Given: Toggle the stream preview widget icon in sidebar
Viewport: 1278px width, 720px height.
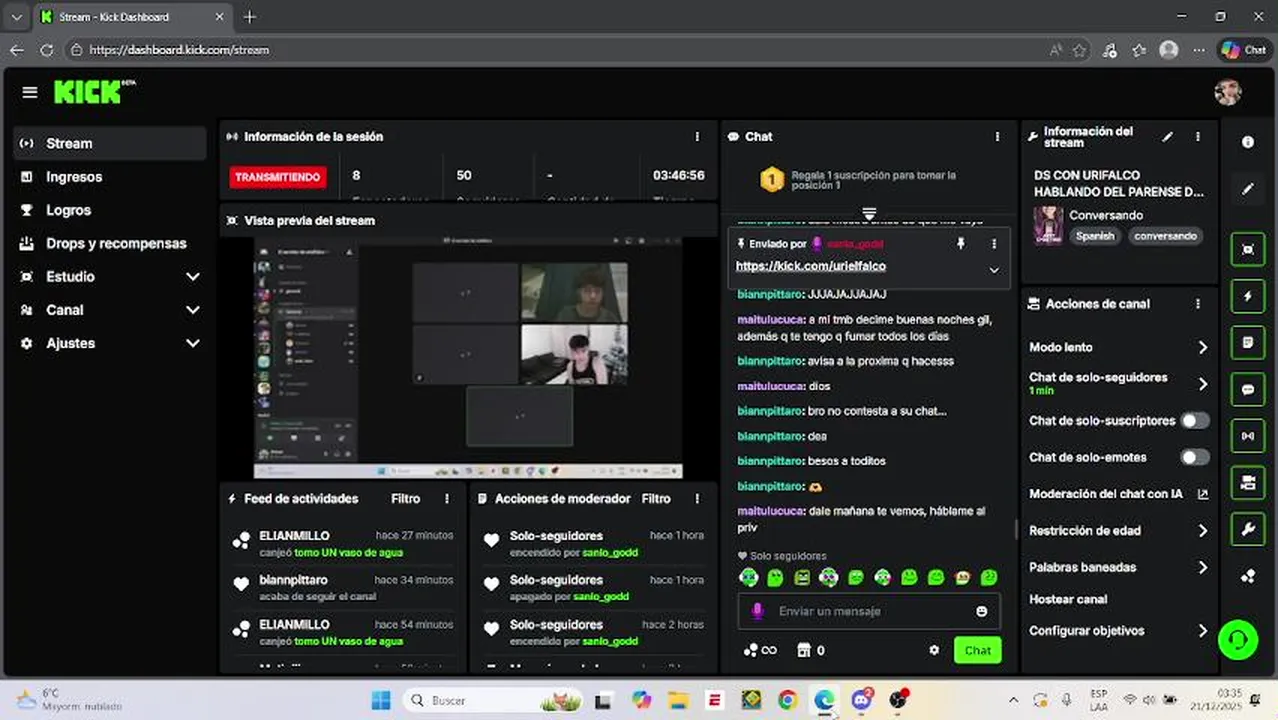Looking at the screenshot, I should (1247, 249).
